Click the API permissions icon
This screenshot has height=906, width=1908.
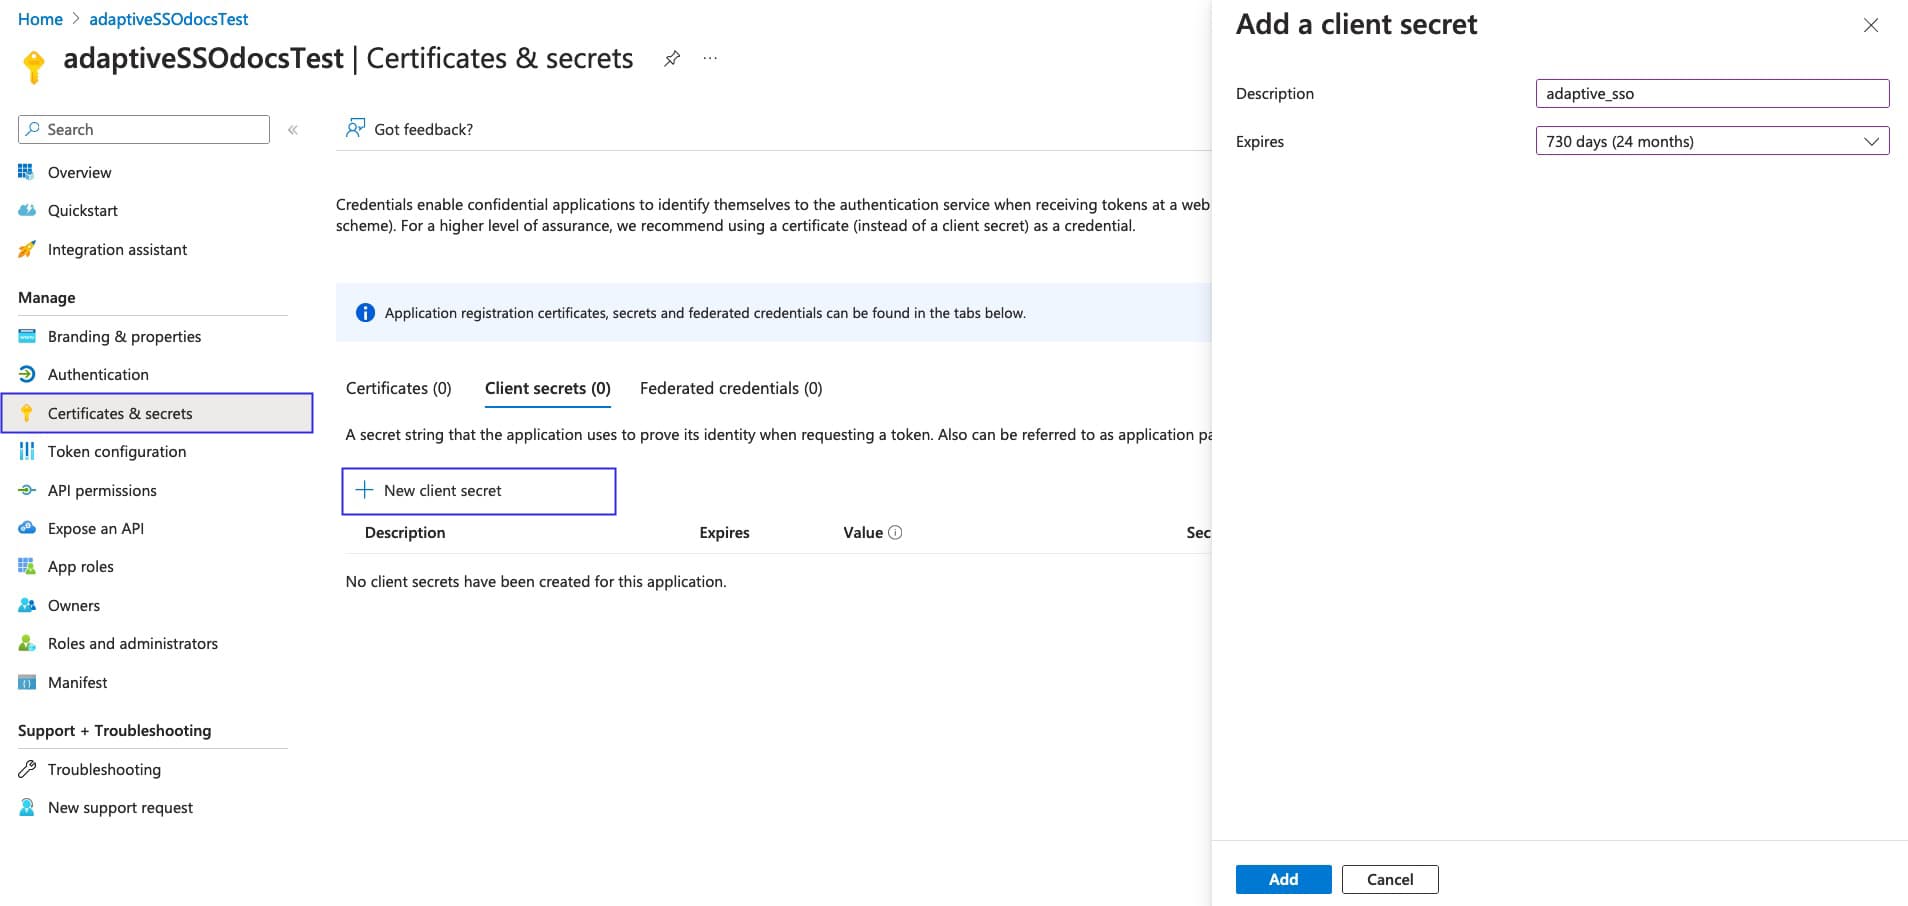click(27, 490)
